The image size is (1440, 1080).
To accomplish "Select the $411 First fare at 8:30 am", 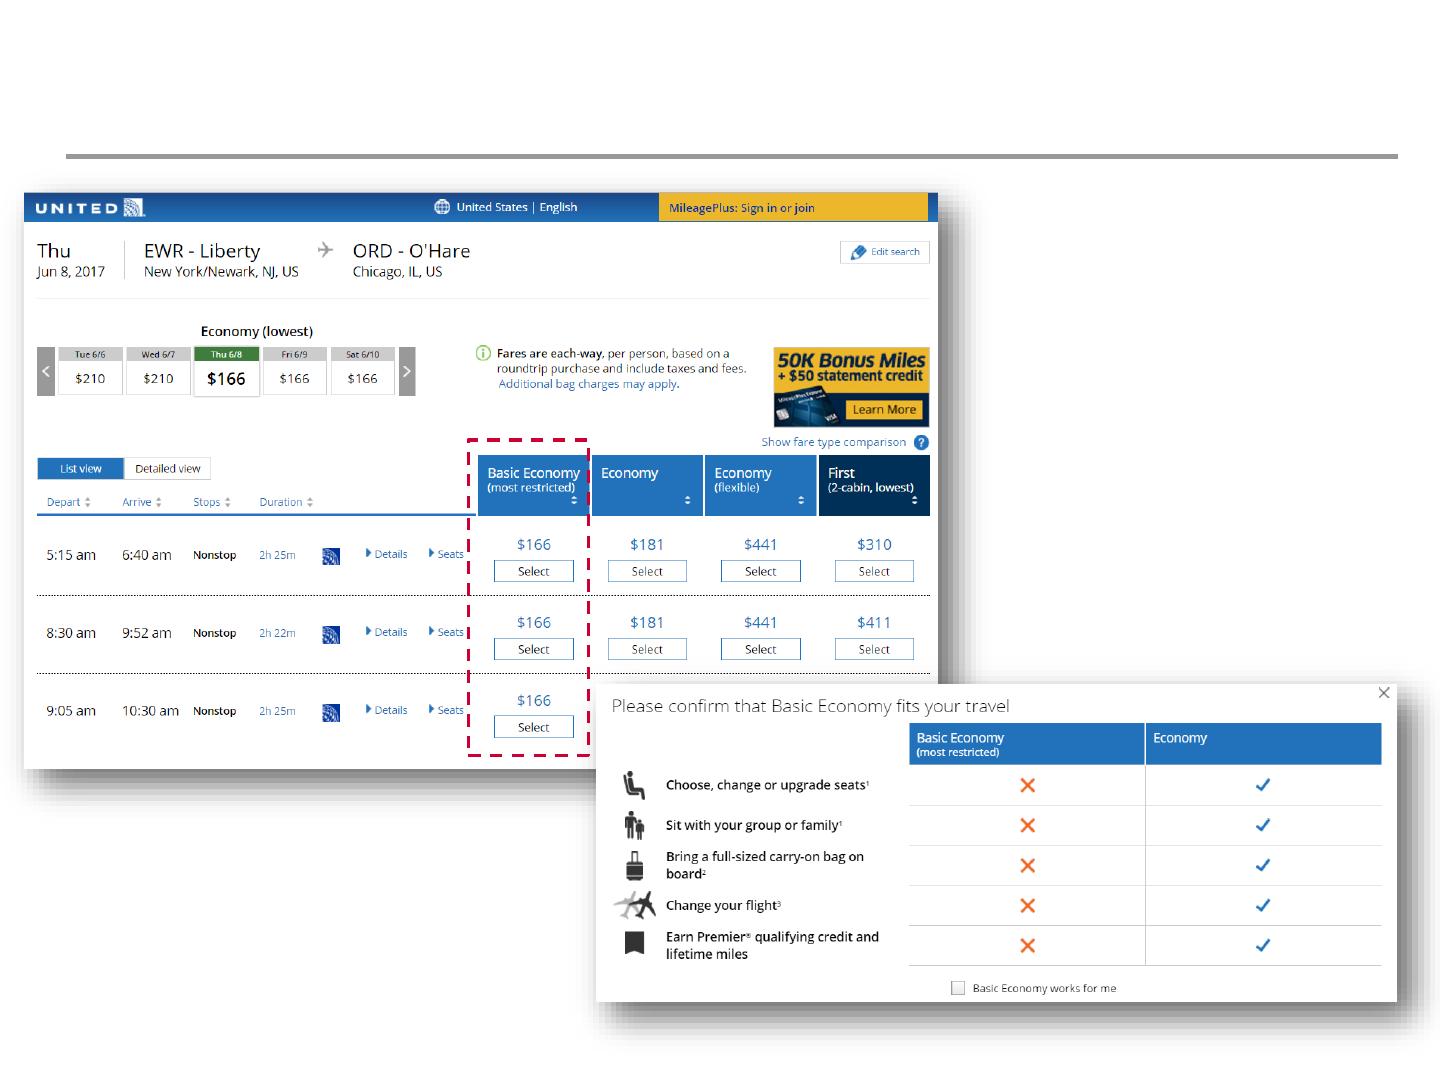I will tap(874, 649).
